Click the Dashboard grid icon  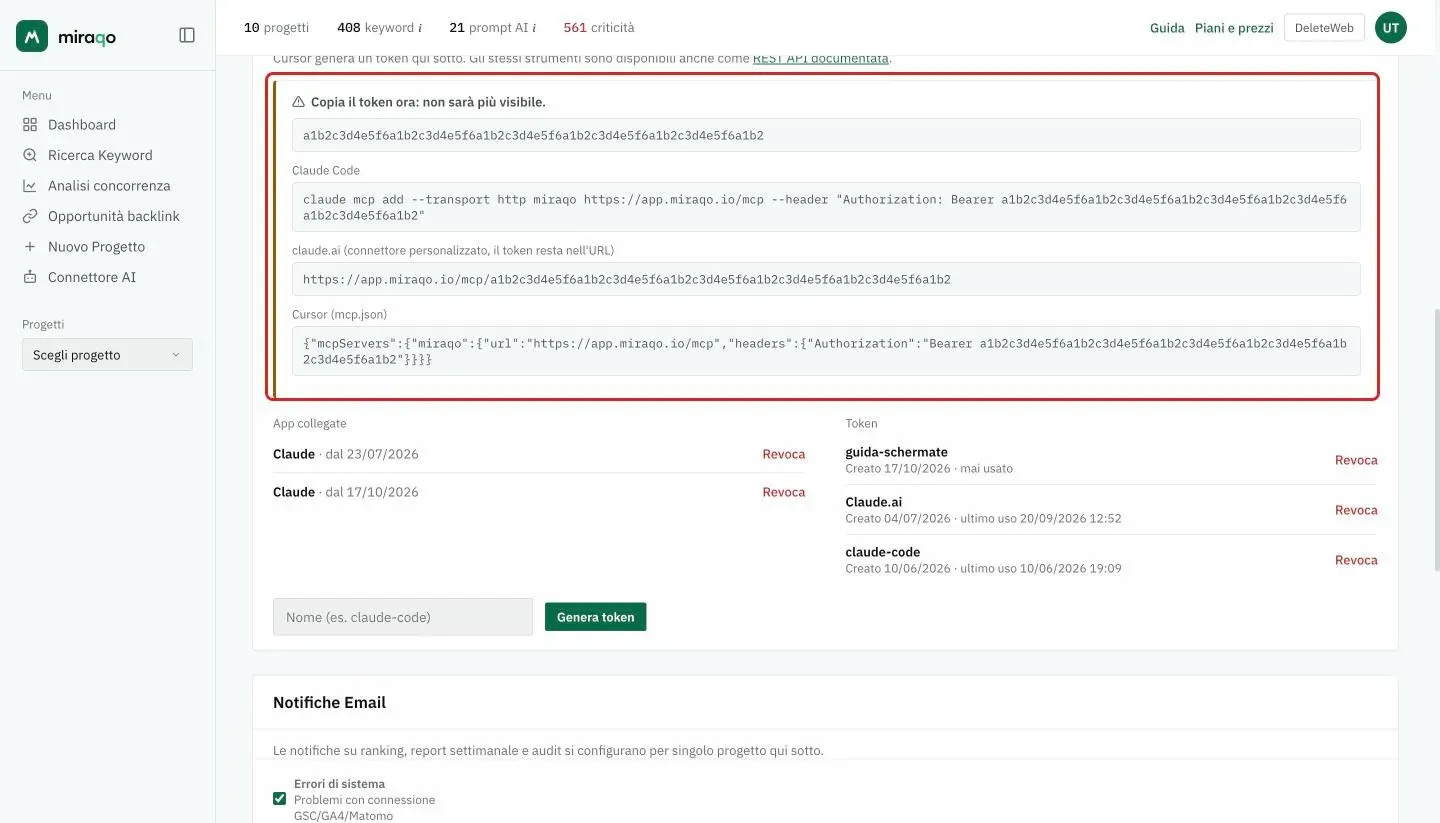click(x=30, y=125)
